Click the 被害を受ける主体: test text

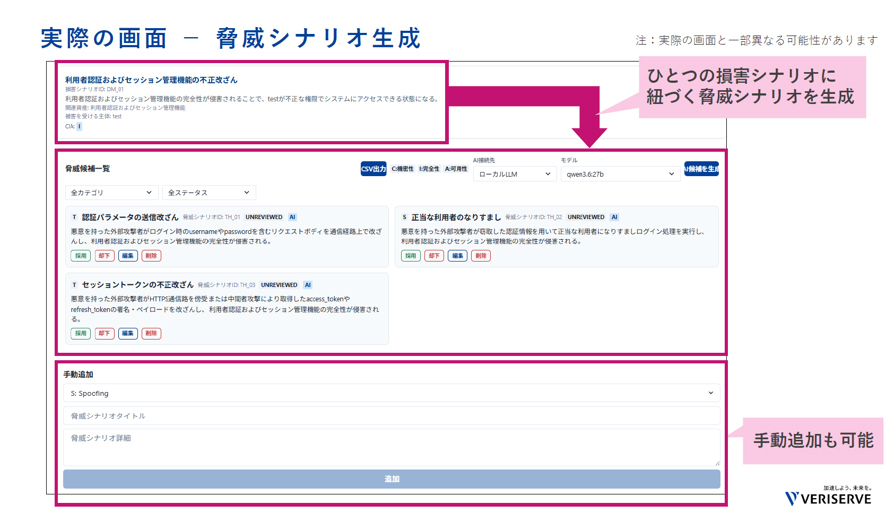93,116
